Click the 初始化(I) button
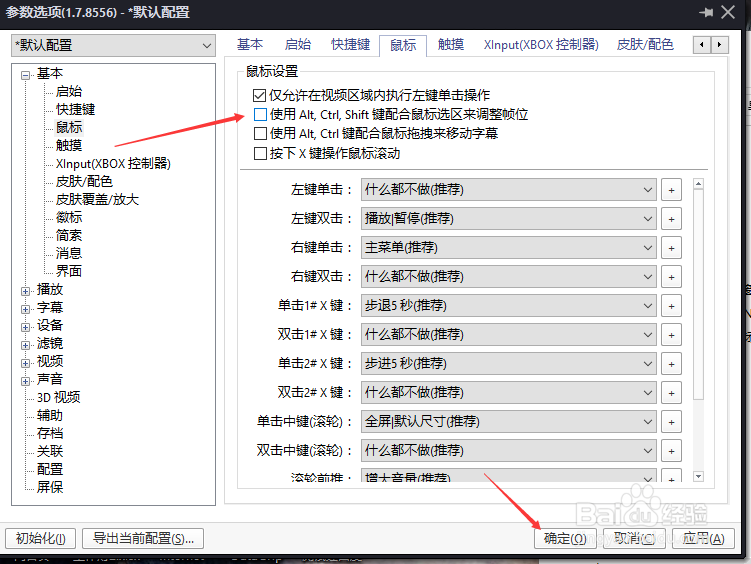751x564 pixels. [41, 539]
